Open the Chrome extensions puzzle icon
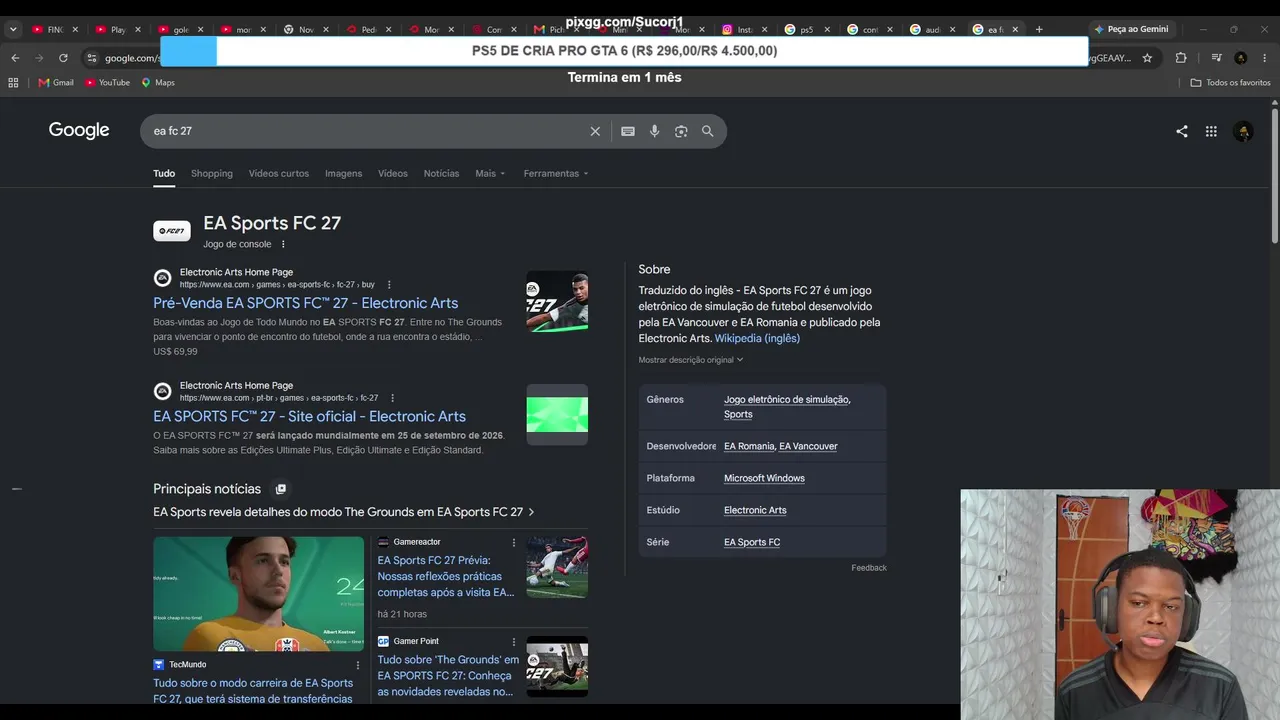This screenshot has width=1280, height=720. pos(1181,58)
